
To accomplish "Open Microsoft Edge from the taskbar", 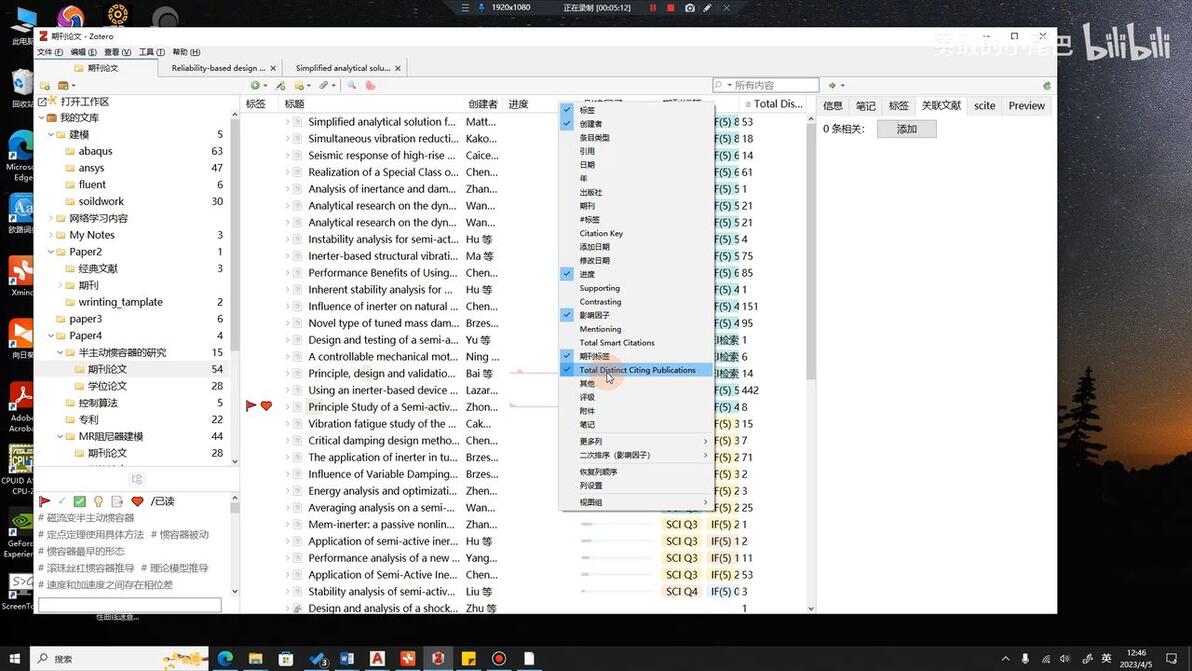I will [x=225, y=658].
